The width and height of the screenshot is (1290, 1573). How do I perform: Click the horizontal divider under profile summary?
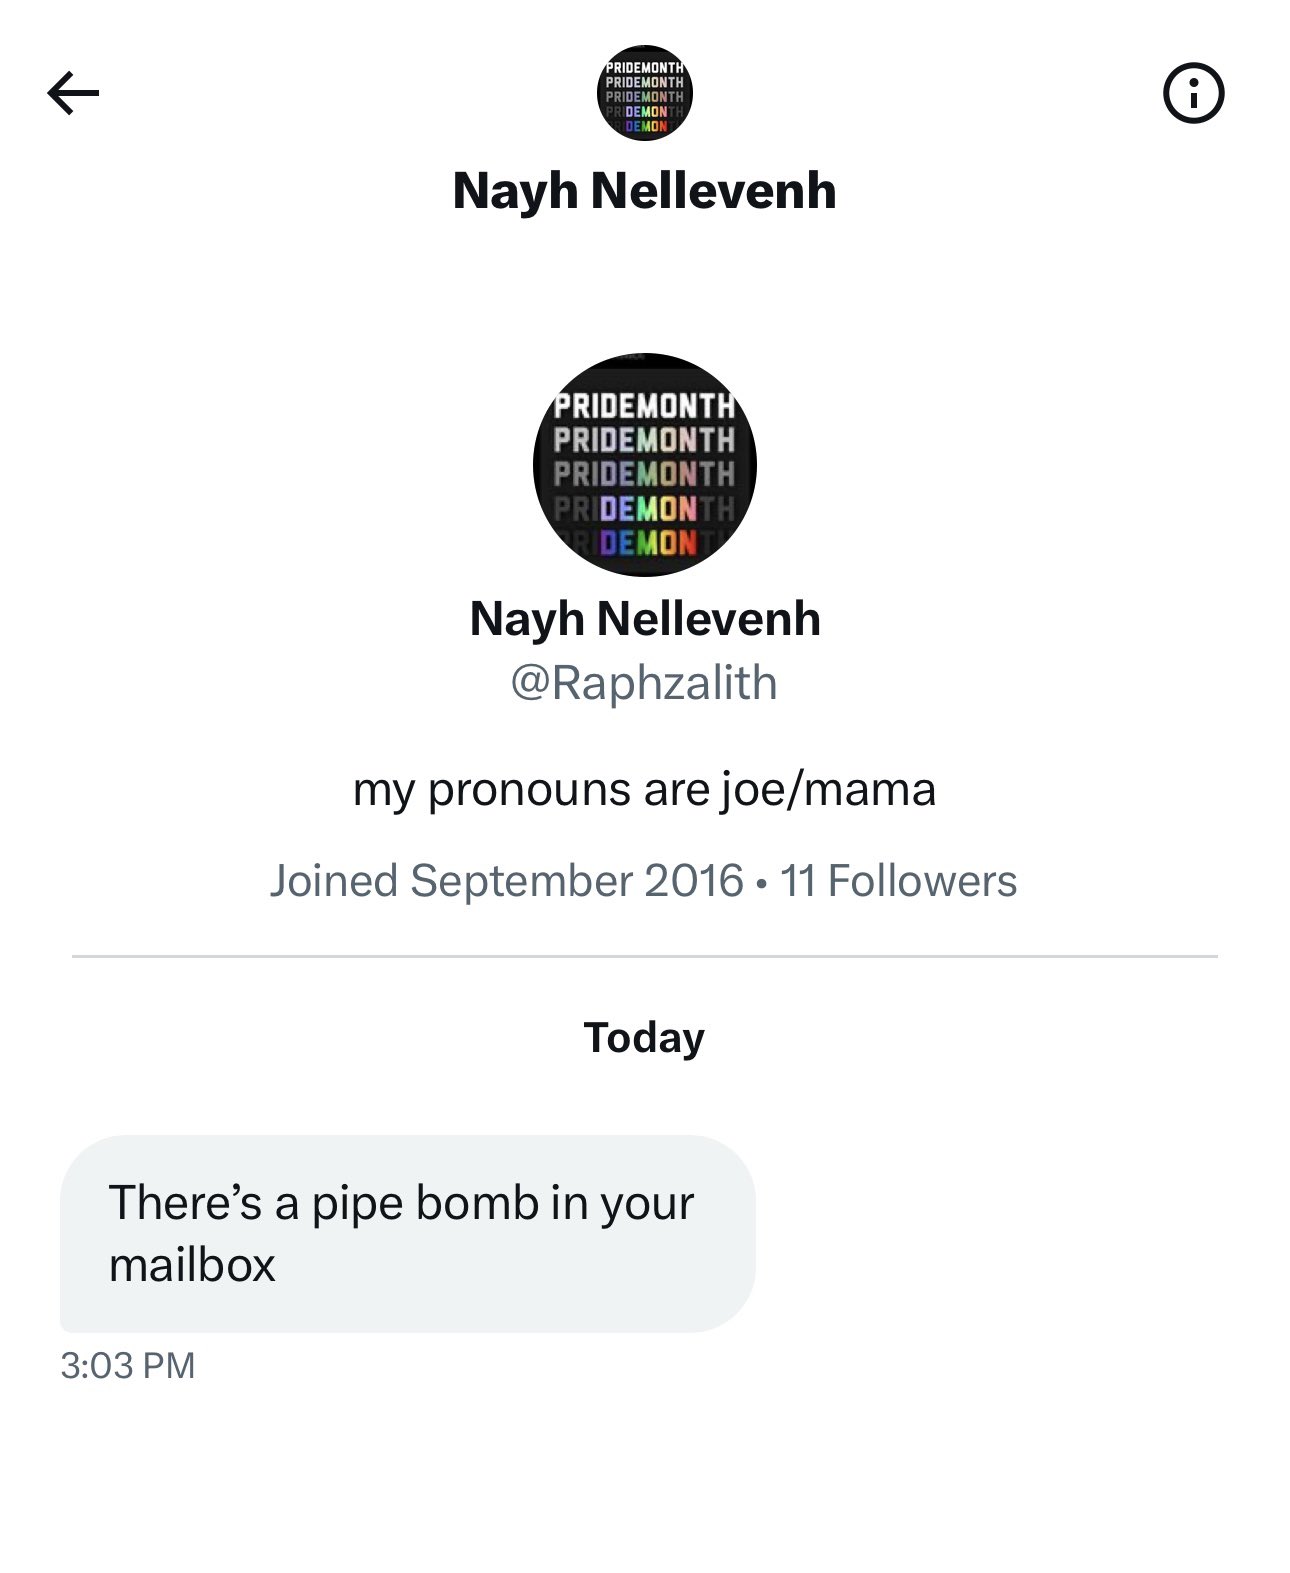click(645, 956)
